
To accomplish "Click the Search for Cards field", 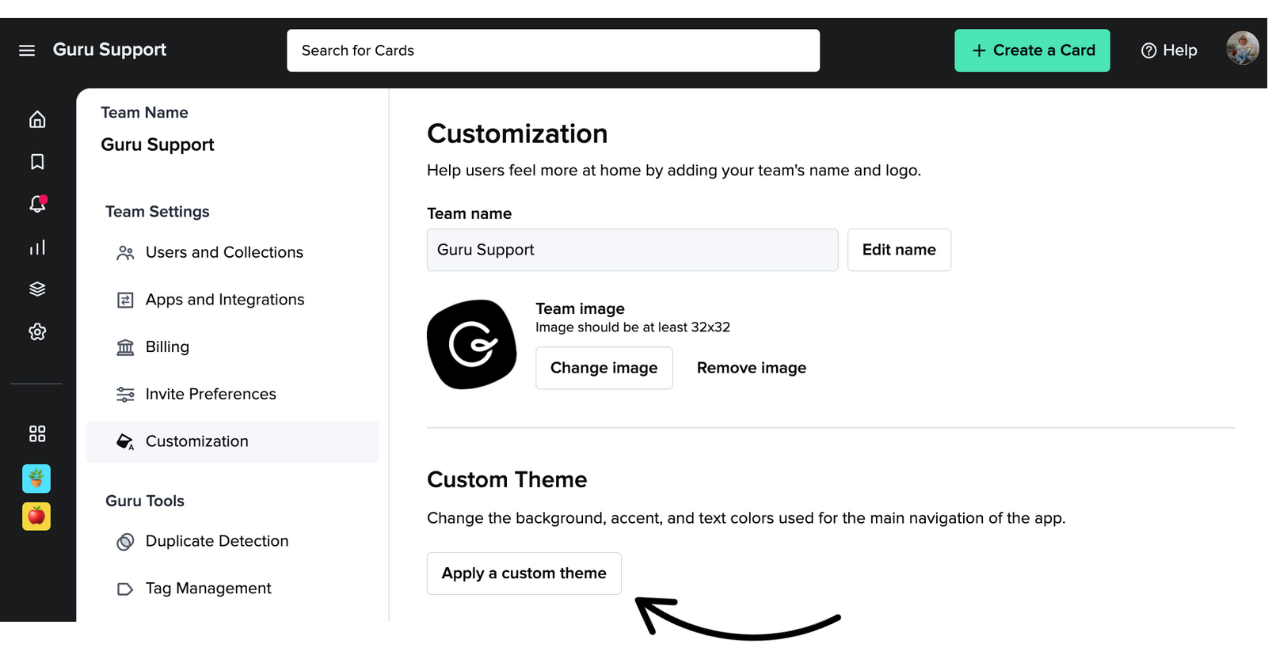I will pos(553,50).
